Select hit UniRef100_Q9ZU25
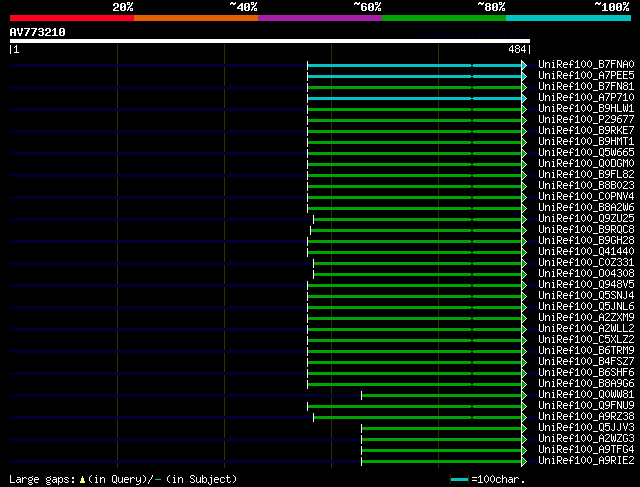The image size is (640, 487). [586, 219]
